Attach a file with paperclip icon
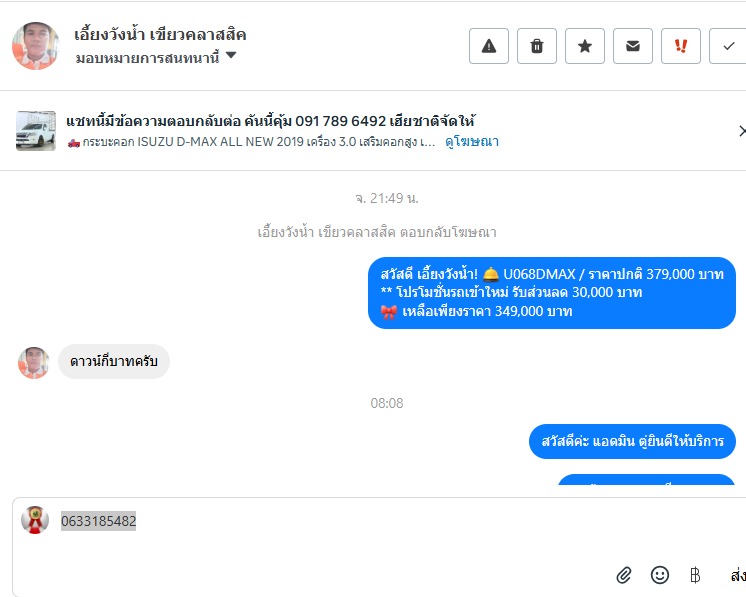The width and height of the screenshot is (746, 597). (624, 575)
